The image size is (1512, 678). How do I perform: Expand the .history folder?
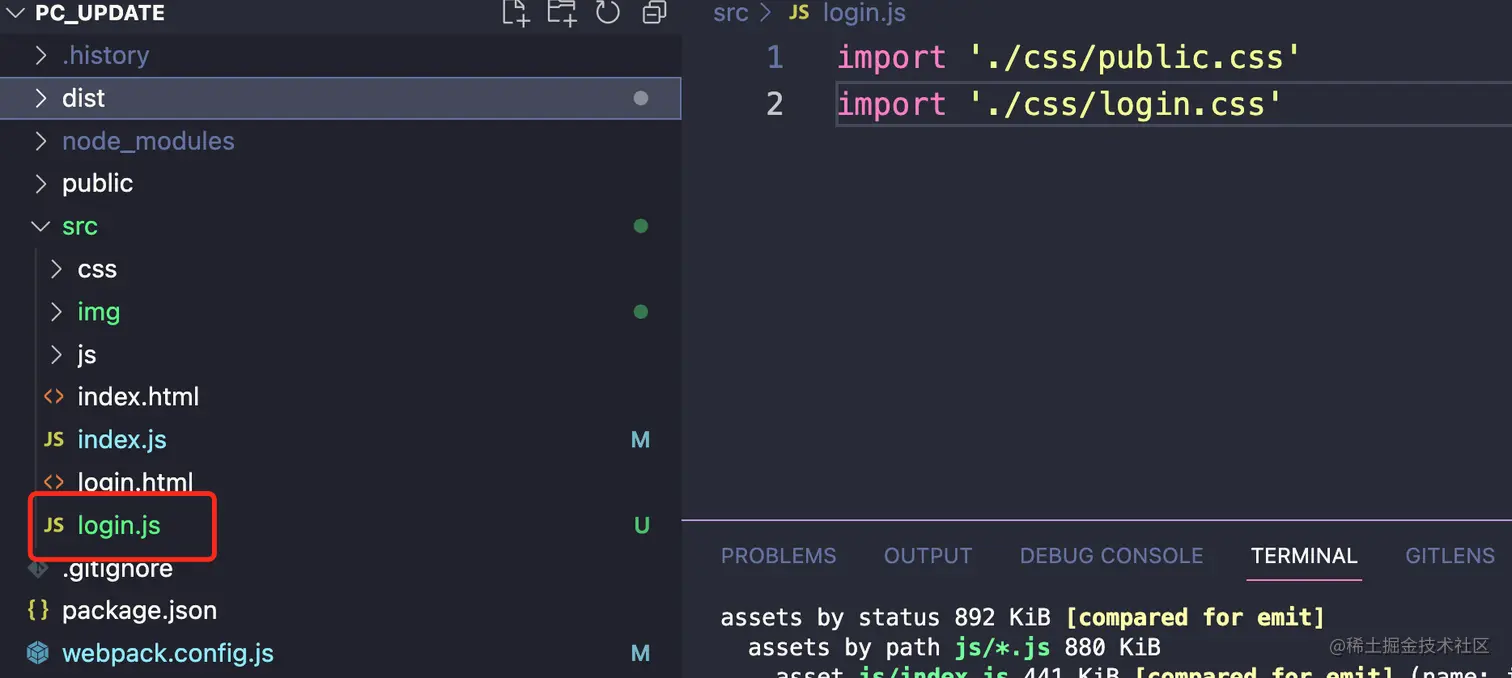click(40, 55)
